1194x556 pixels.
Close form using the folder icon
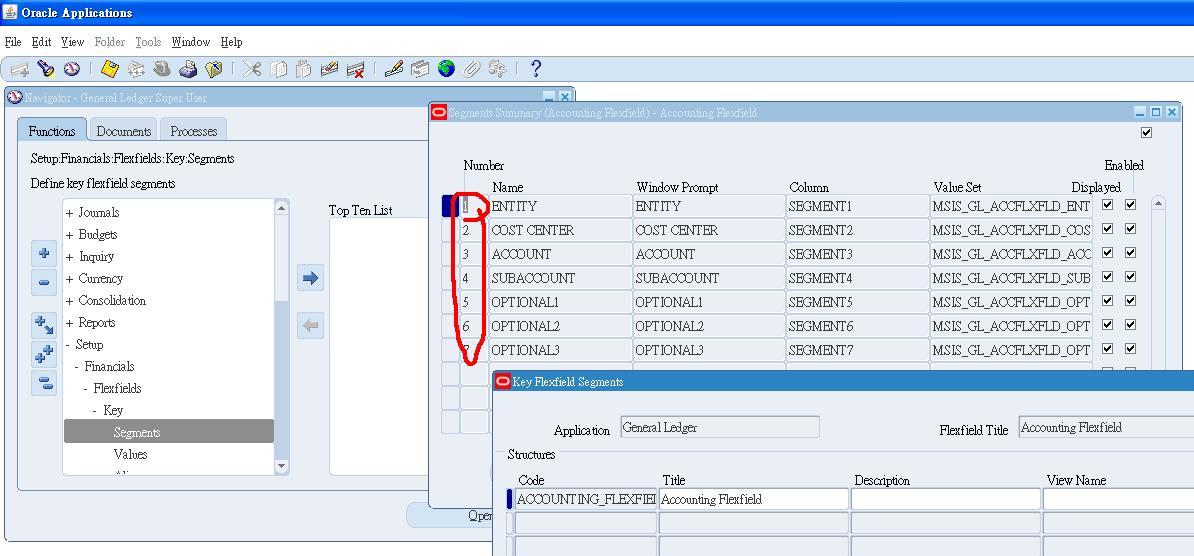[214, 69]
